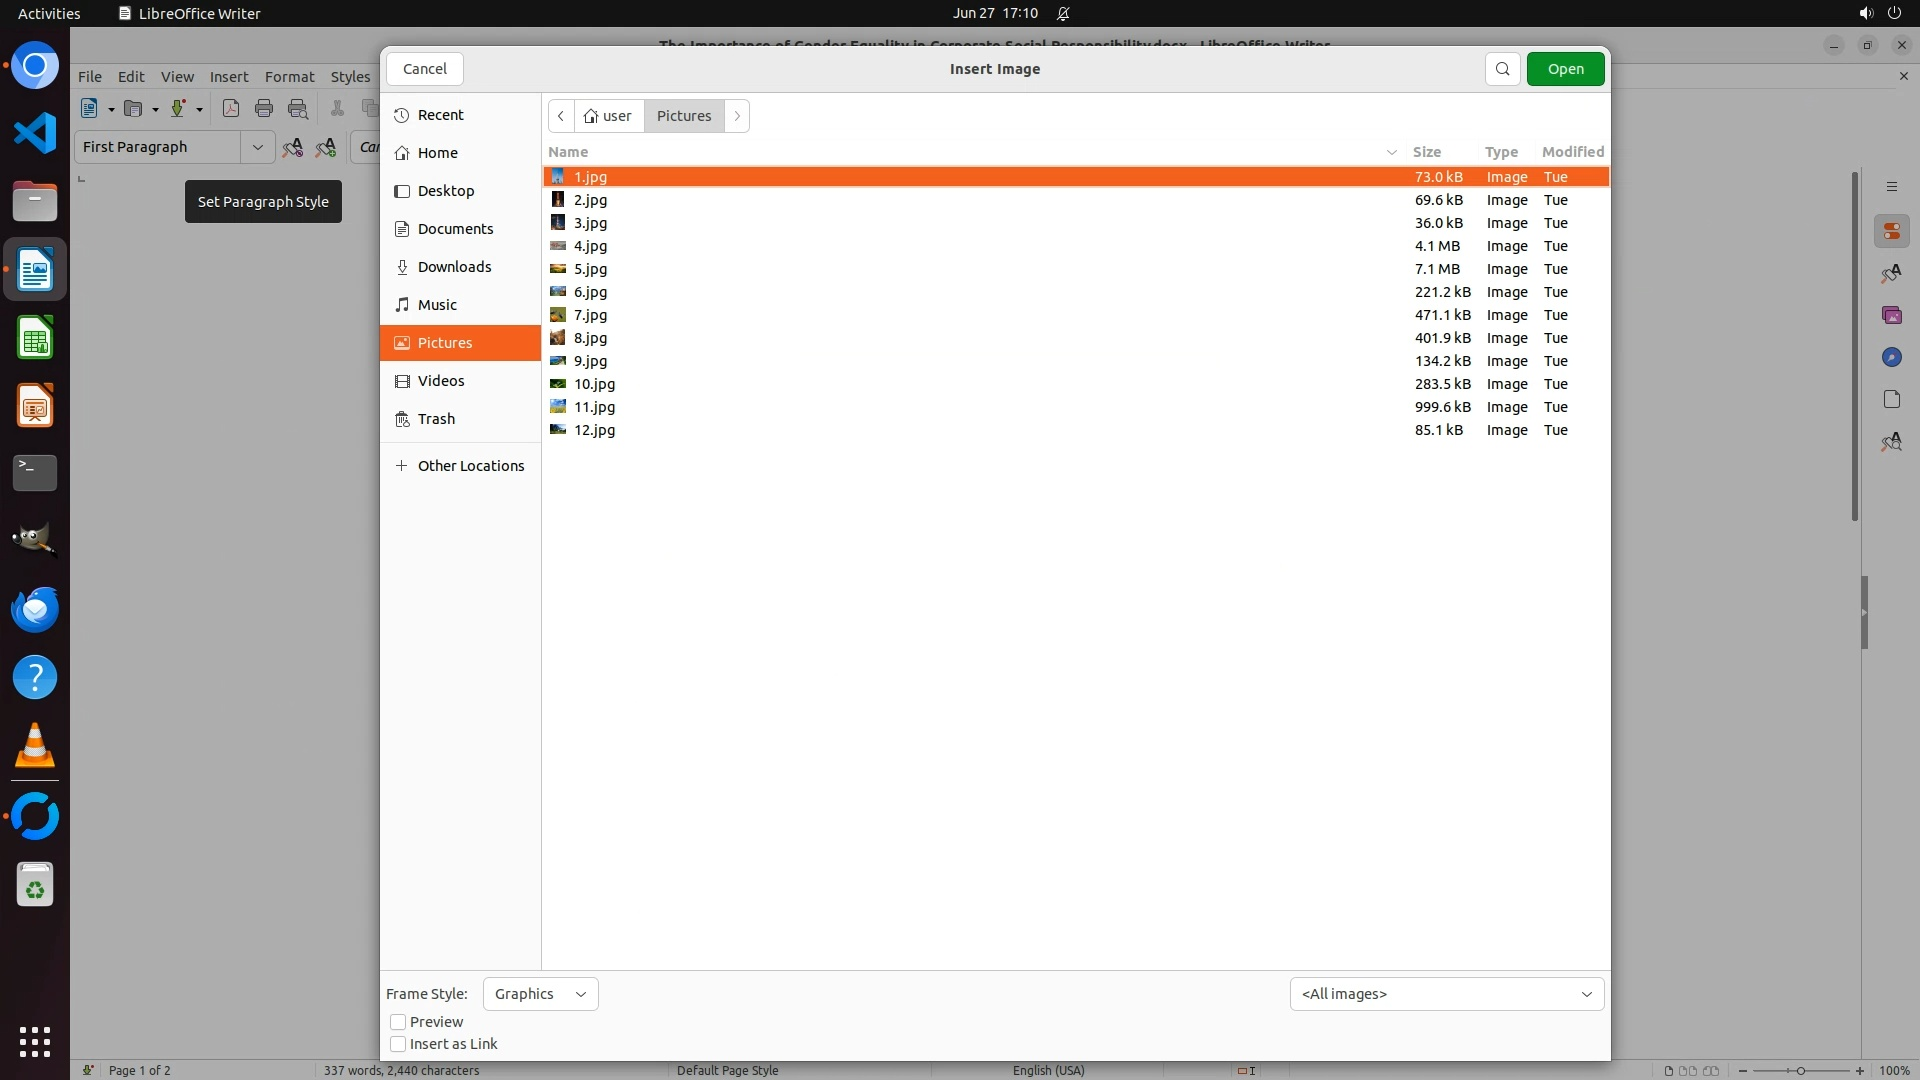Click the back arrow in path bar
The width and height of the screenshot is (1920, 1080).
pyautogui.click(x=561, y=116)
